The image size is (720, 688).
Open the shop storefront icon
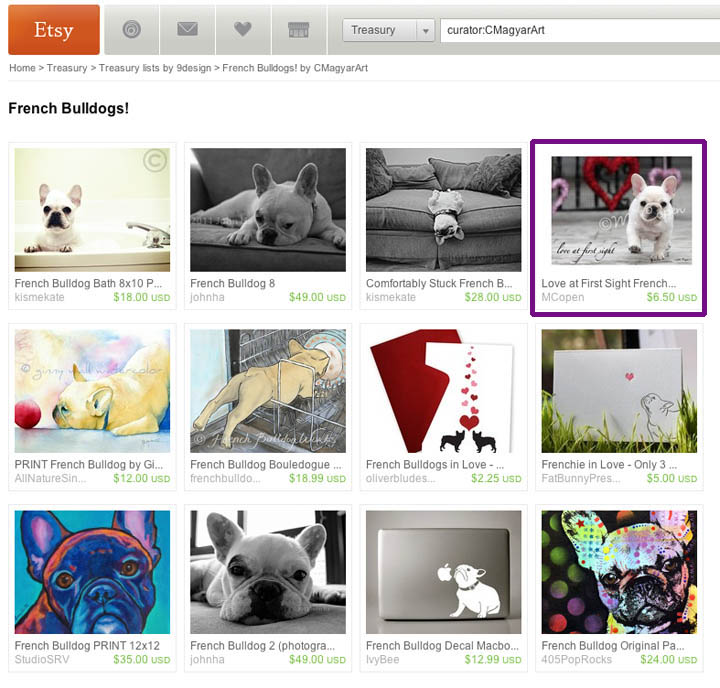(298, 30)
